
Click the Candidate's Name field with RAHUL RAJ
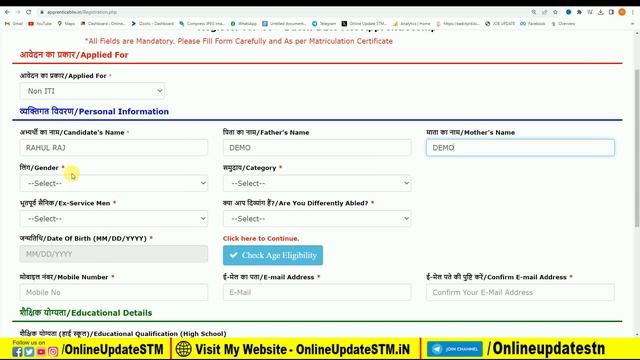pyautogui.click(x=113, y=148)
